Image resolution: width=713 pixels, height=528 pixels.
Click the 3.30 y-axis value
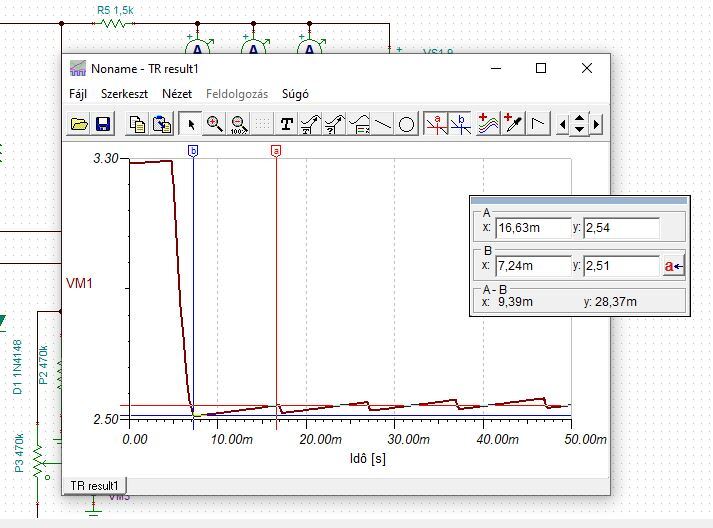coord(105,158)
